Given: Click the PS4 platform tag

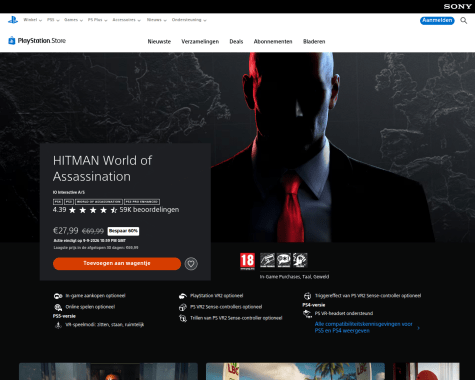Looking at the screenshot, I should (x=58, y=202).
